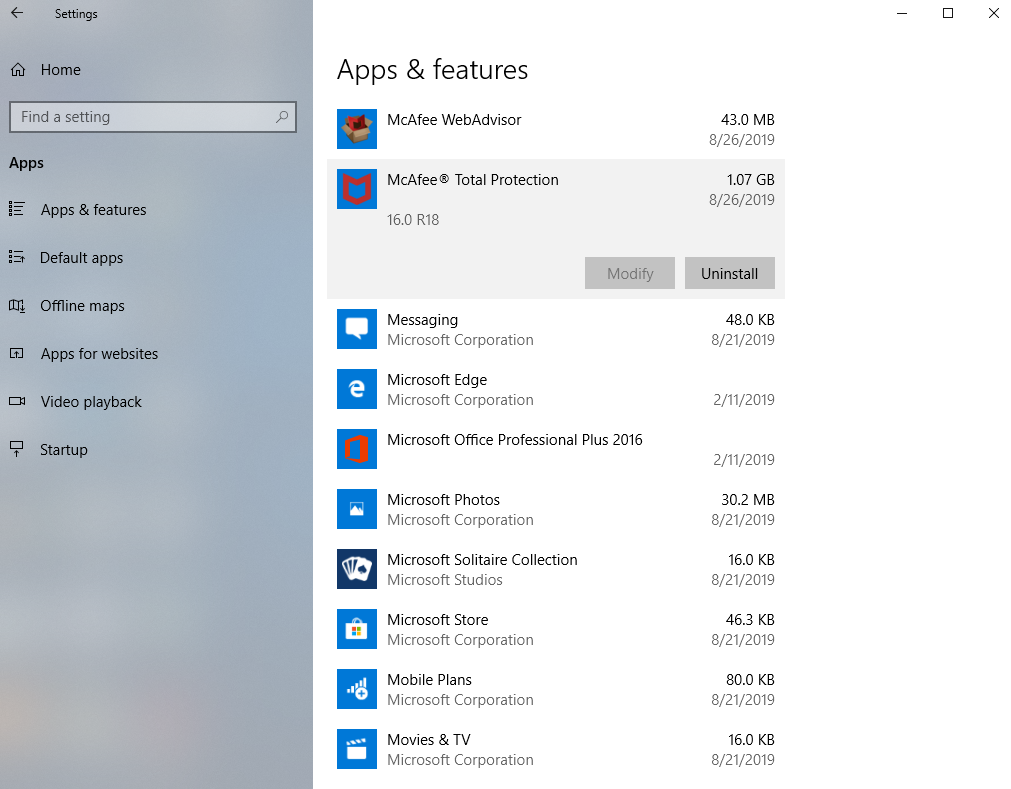
Task: Select Microsoft Store app name
Action: point(438,619)
